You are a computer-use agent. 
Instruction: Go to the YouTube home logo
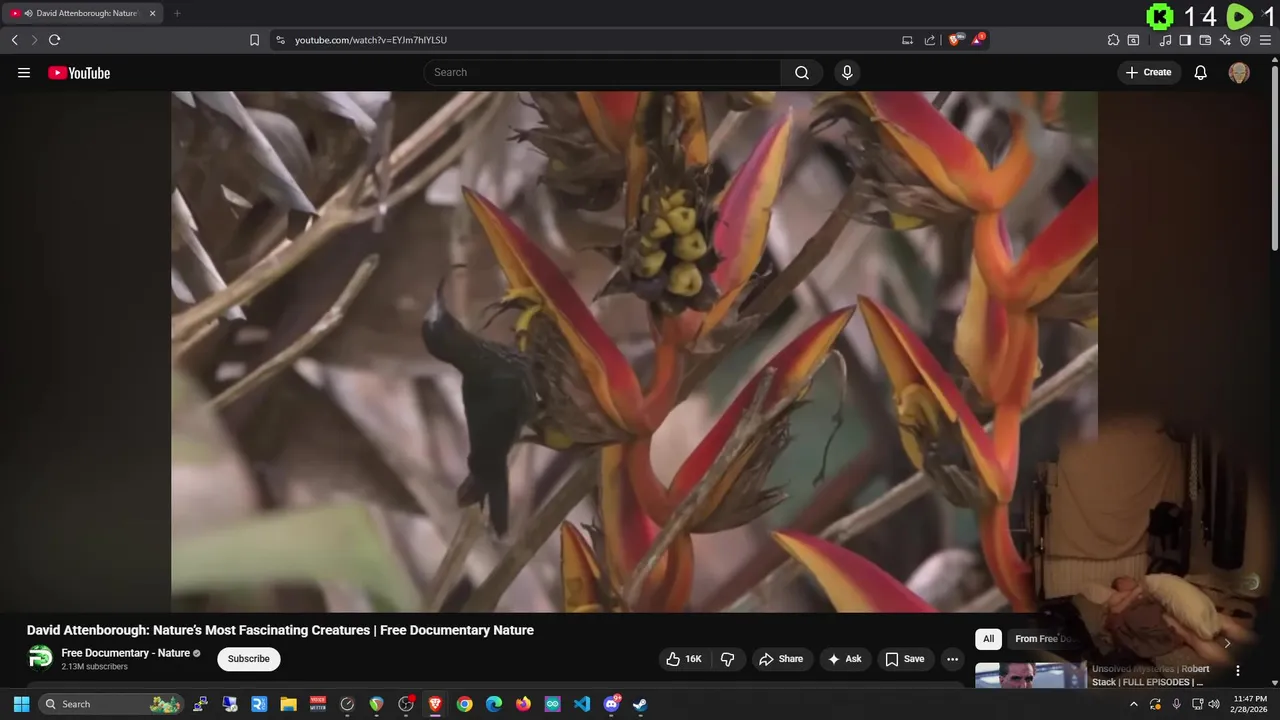79,72
